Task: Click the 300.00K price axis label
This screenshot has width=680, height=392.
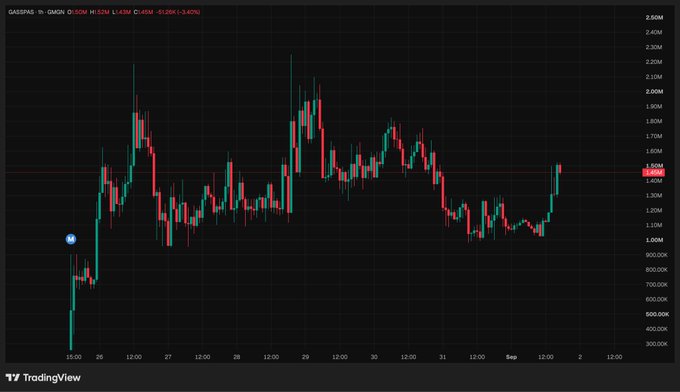Action: [657, 344]
